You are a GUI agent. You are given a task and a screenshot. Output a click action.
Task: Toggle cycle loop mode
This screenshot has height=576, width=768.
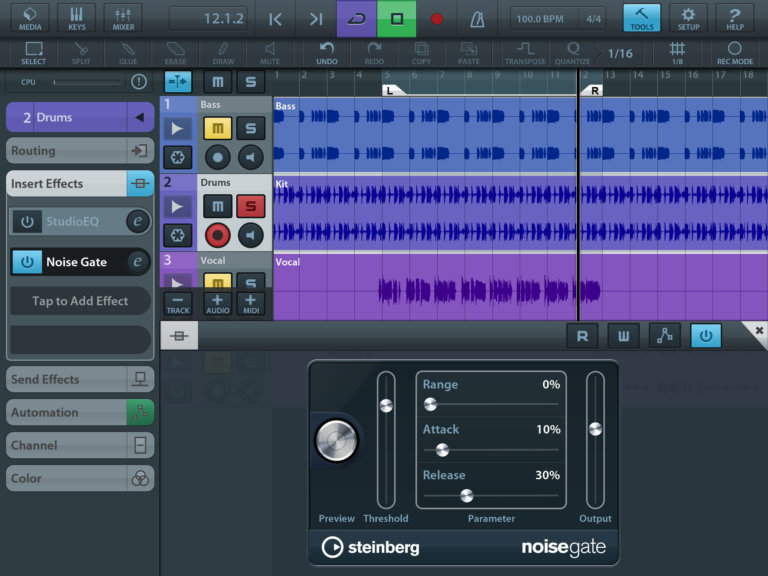pos(357,19)
